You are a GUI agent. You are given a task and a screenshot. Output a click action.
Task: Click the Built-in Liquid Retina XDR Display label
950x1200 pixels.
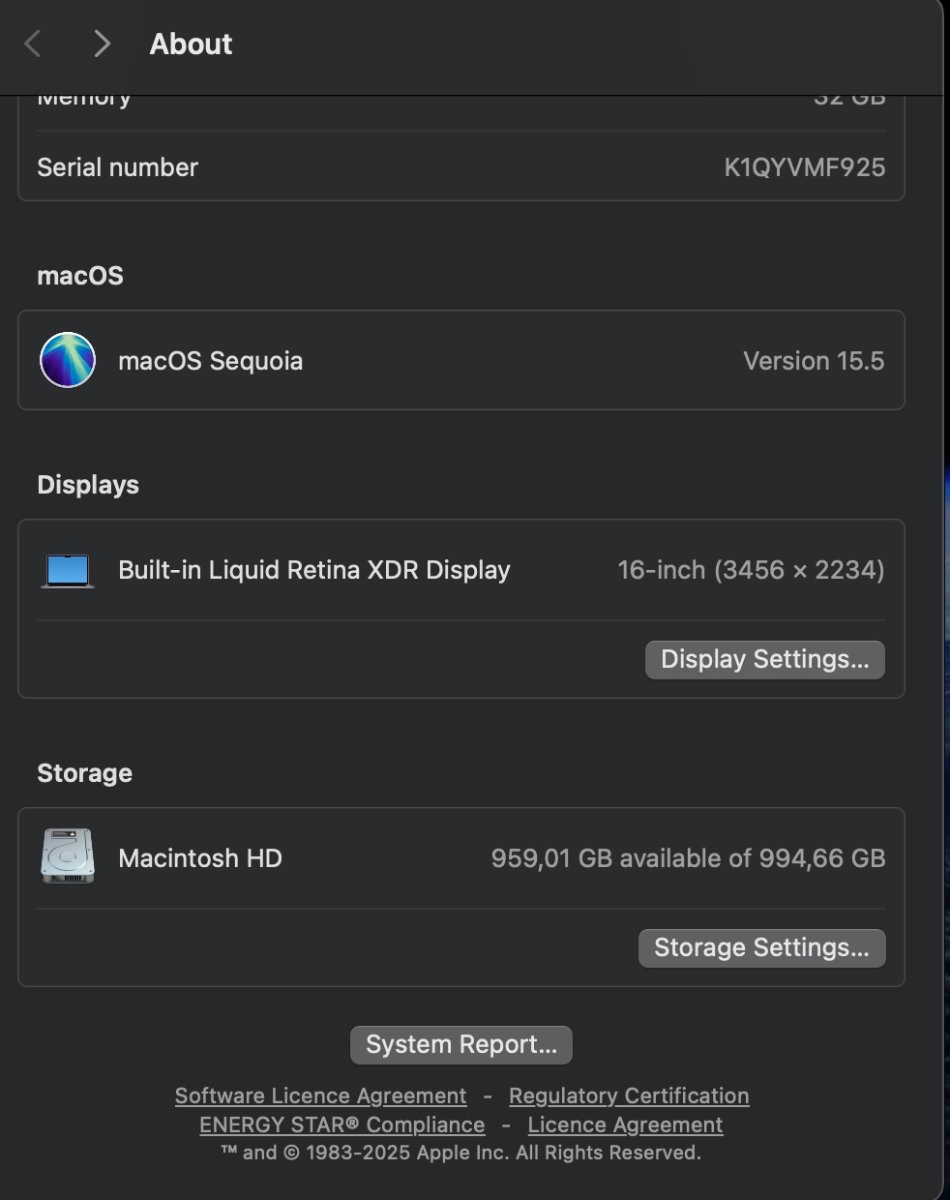[314, 570]
